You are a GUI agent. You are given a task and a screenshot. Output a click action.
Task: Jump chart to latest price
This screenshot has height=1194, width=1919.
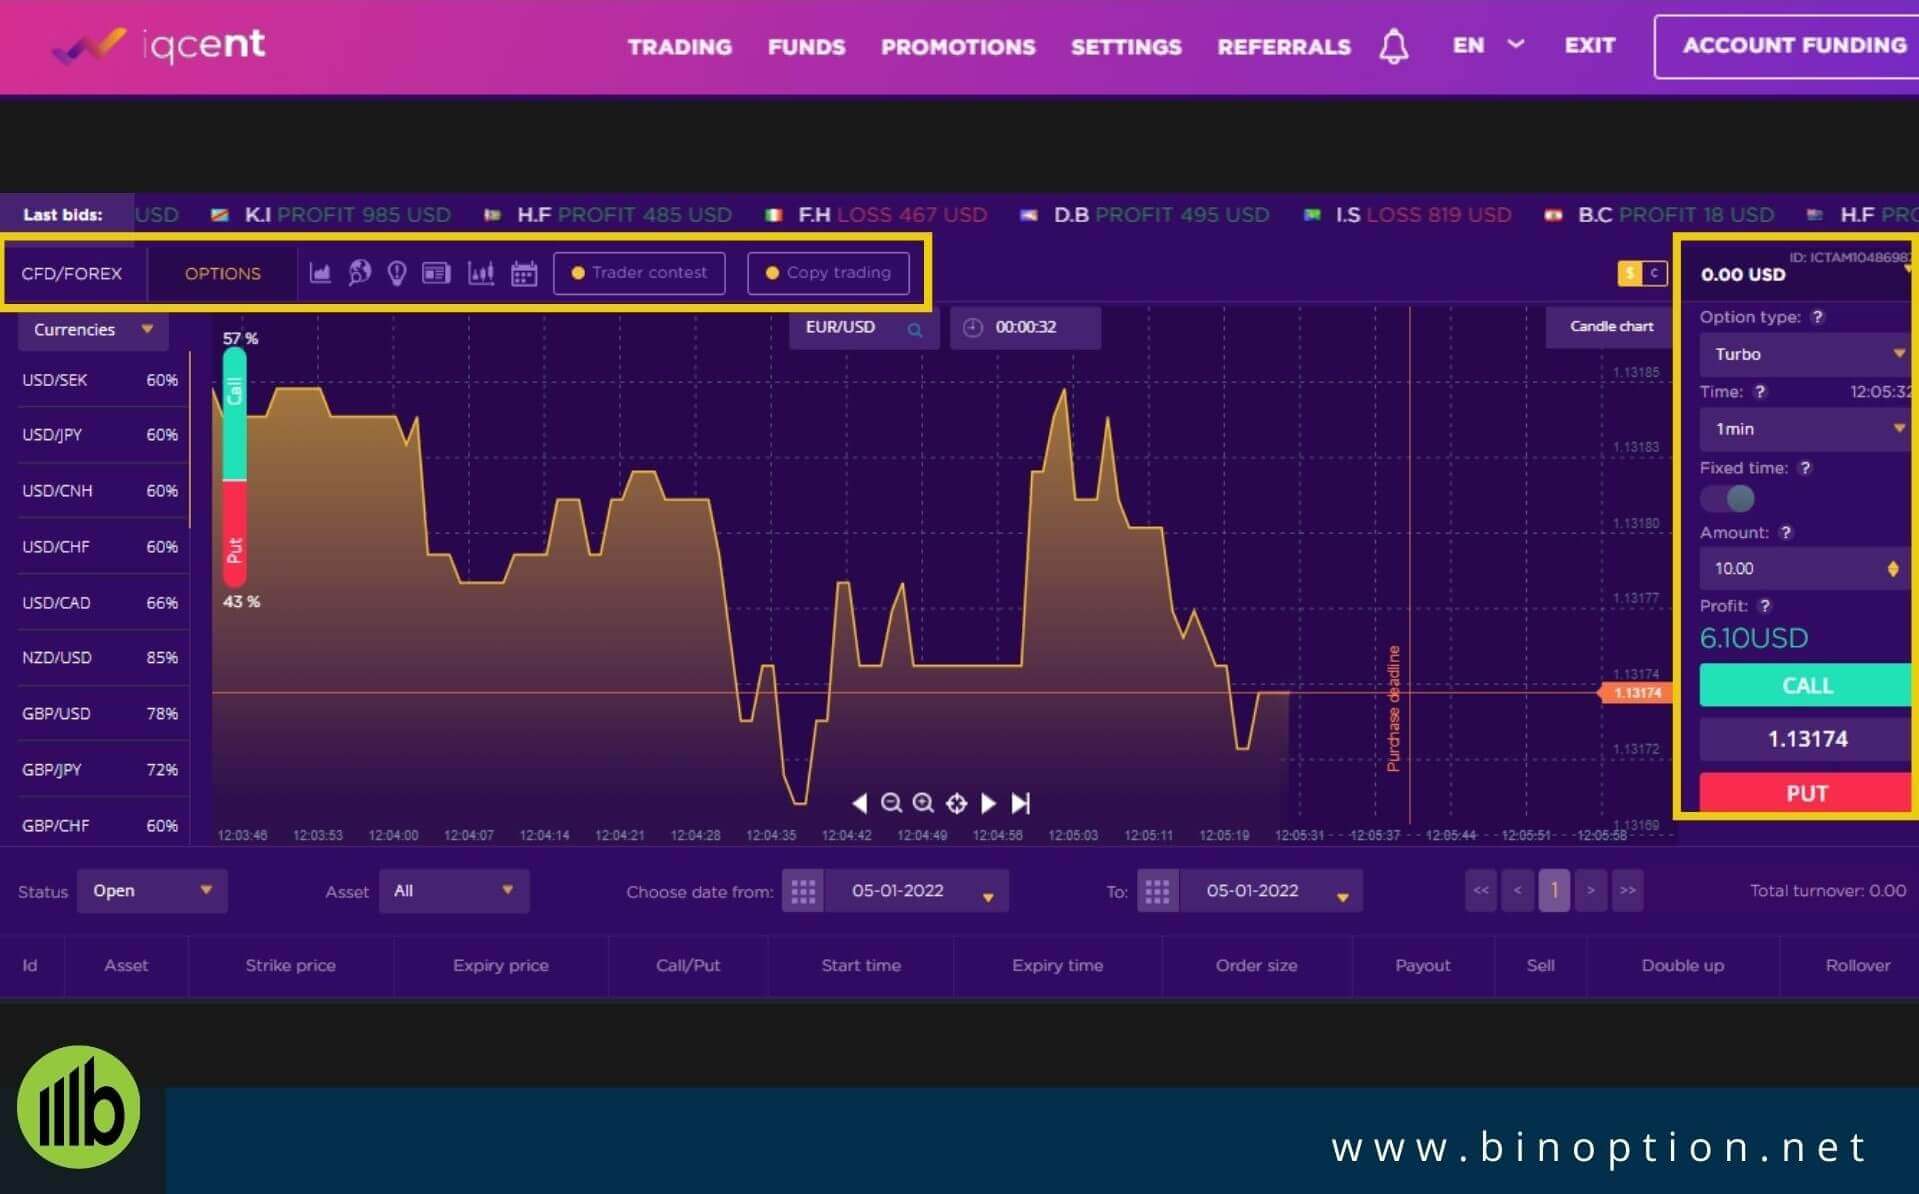tap(1021, 803)
